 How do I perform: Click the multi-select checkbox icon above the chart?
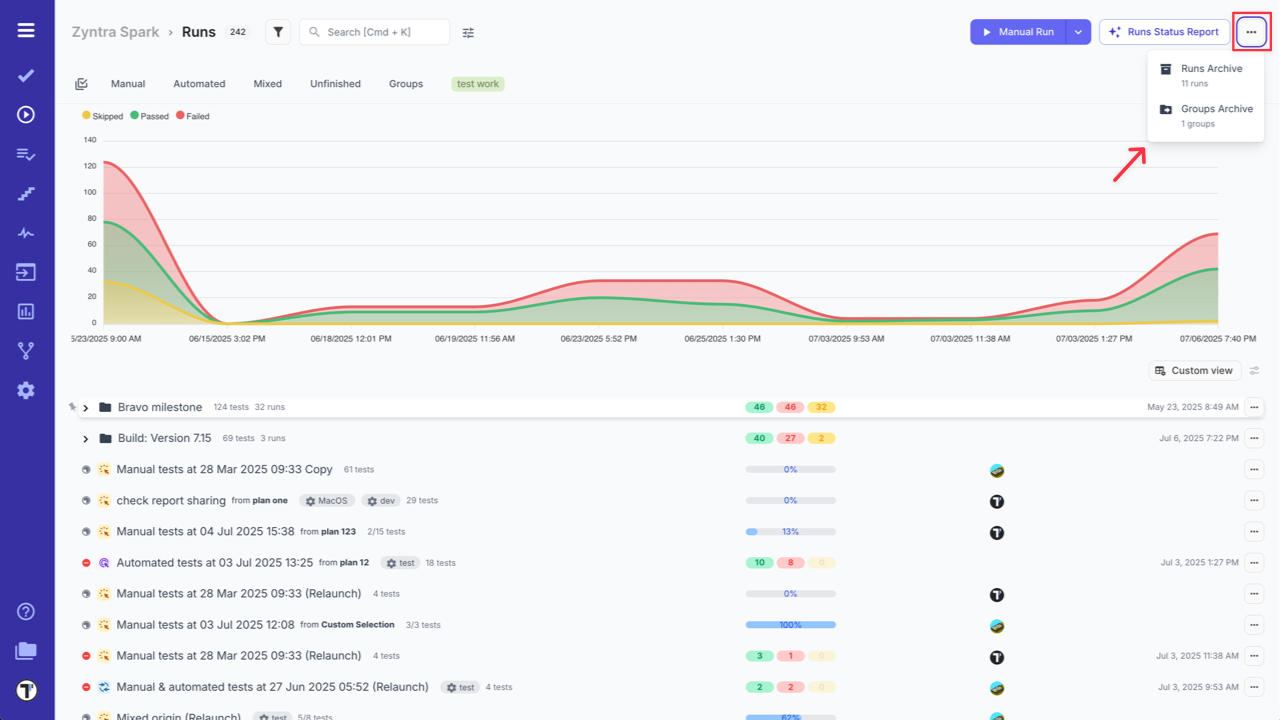point(81,84)
